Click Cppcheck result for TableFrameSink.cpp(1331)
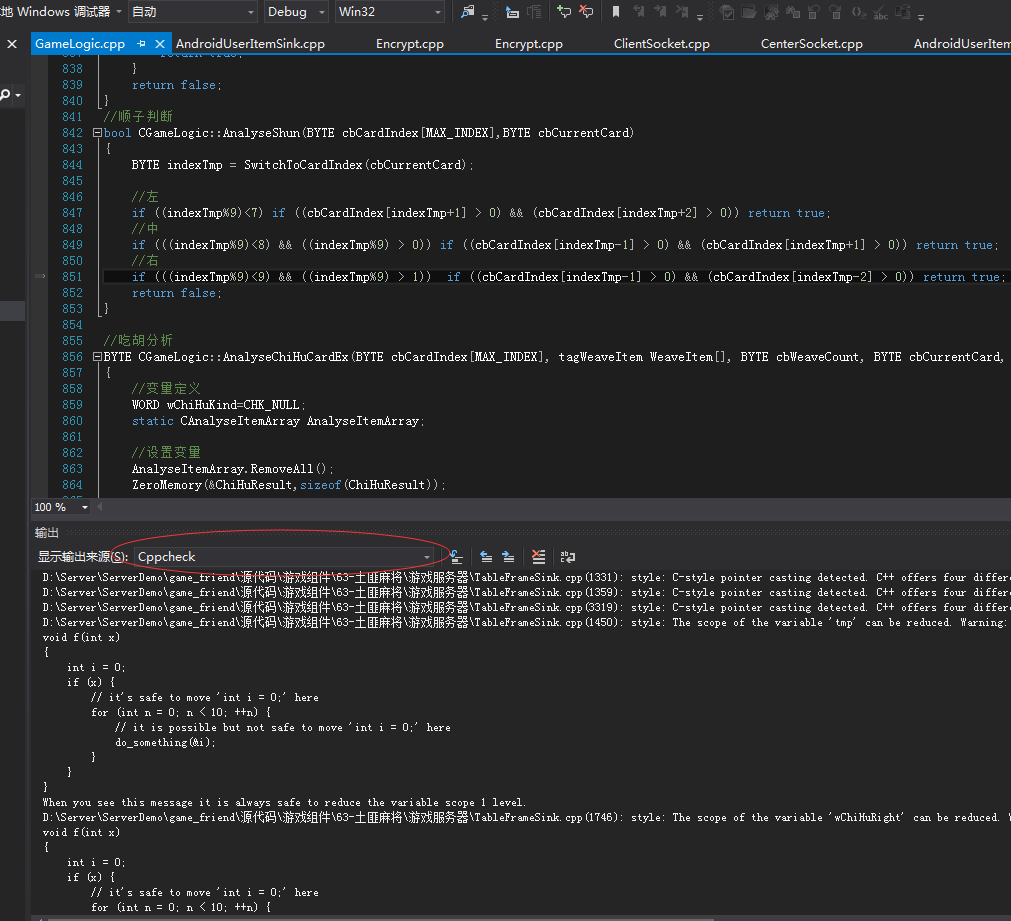This screenshot has height=921, width=1011. [x=526, y=577]
